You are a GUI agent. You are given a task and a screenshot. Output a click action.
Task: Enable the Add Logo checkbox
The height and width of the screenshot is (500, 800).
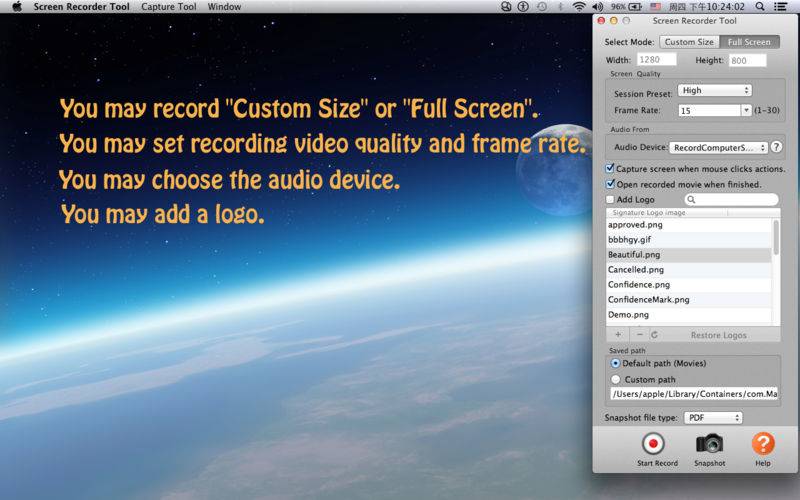(x=611, y=200)
